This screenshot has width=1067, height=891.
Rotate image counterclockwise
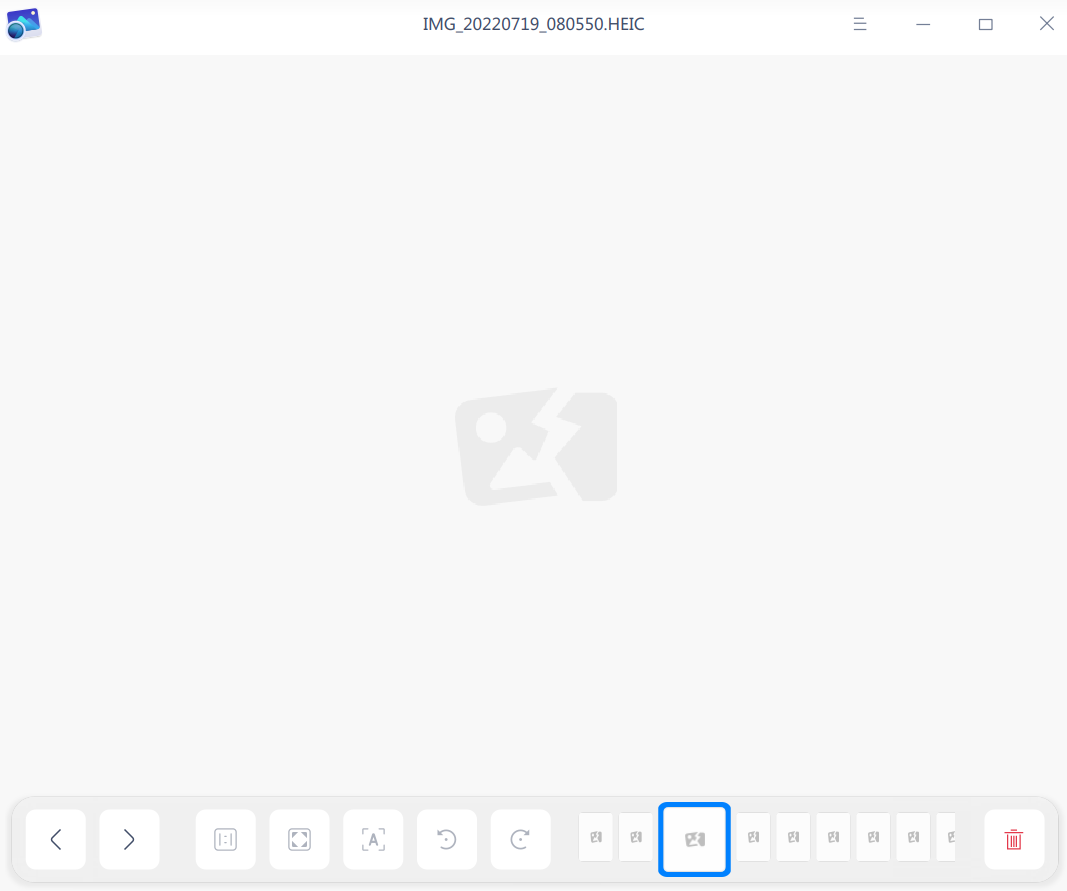point(446,839)
